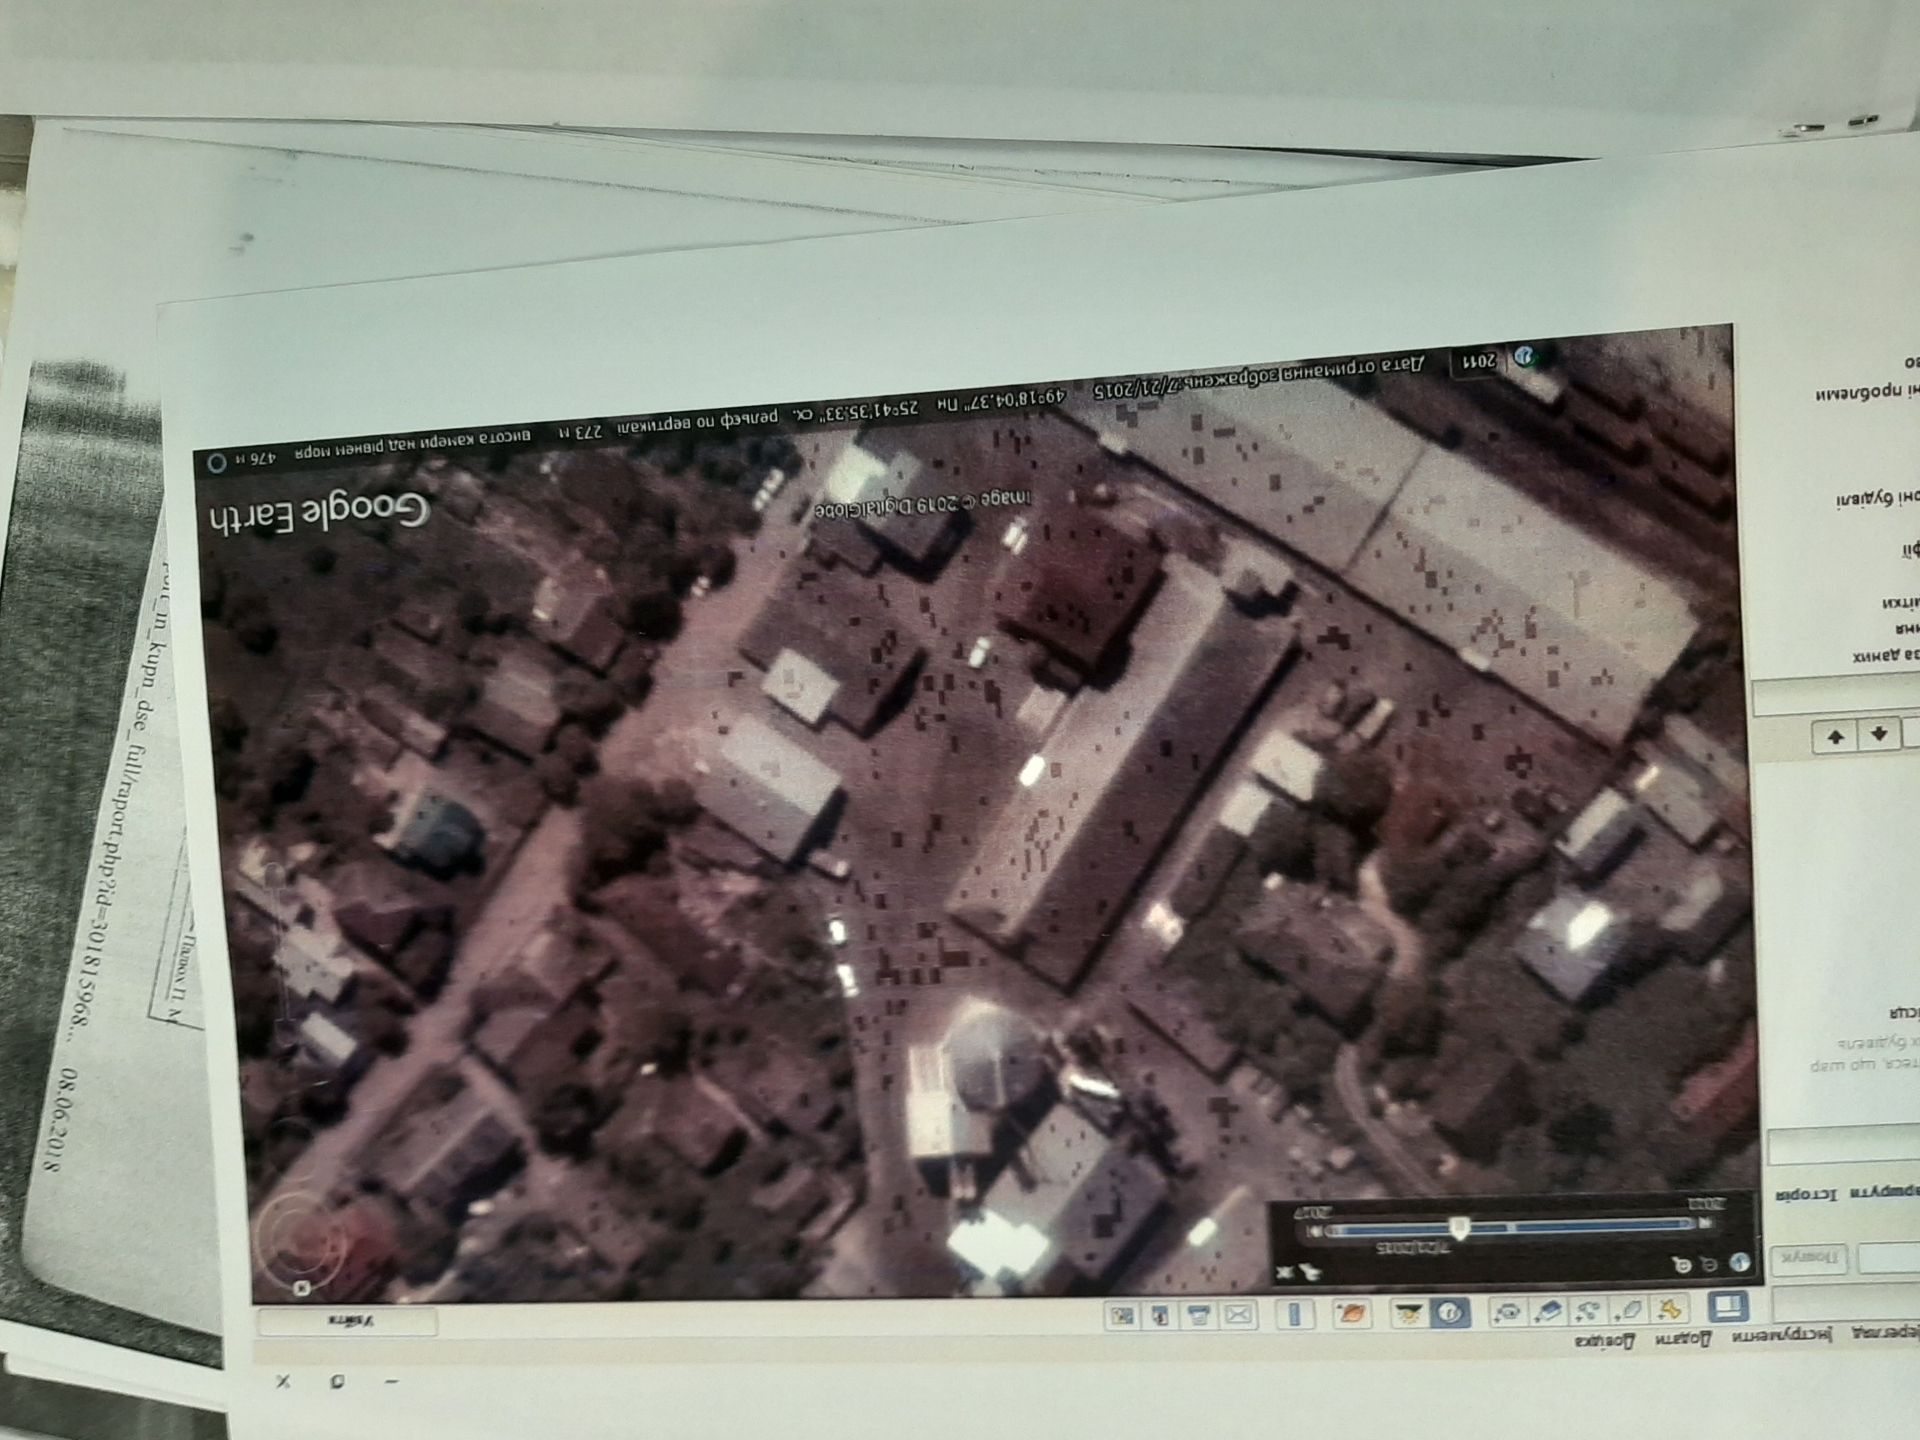Toggle sunlight across the landscape
This screenshot has height=1440, width=1920.
coord(1408,1312)
